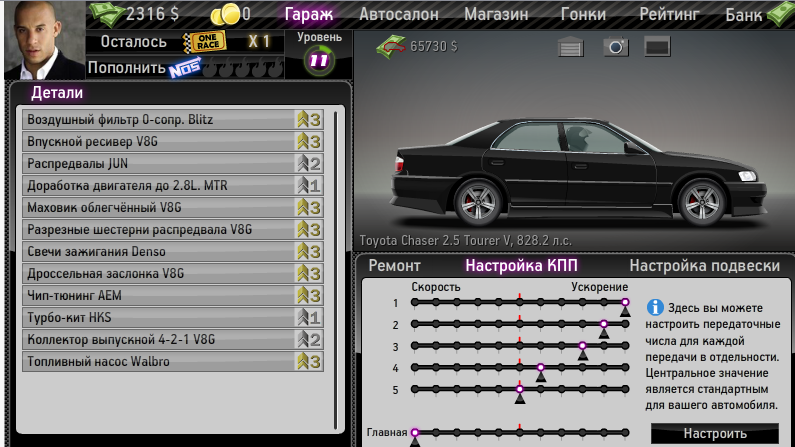This screenshot has height=447, width=795.
Task: Select part Топливный насос Walbro
Action: [x=173, y=362]
